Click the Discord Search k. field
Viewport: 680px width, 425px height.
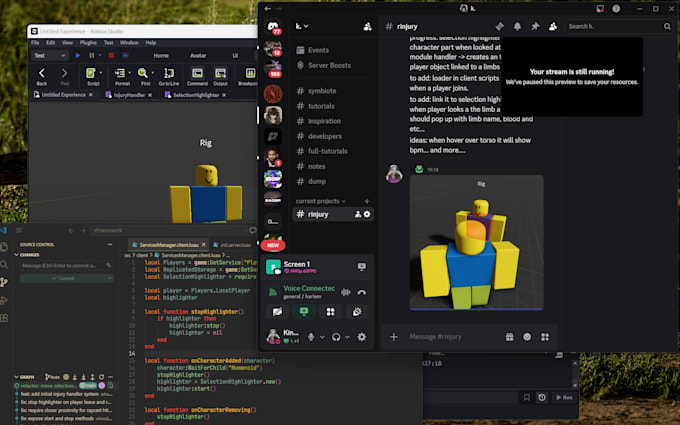tap(620, 26)
